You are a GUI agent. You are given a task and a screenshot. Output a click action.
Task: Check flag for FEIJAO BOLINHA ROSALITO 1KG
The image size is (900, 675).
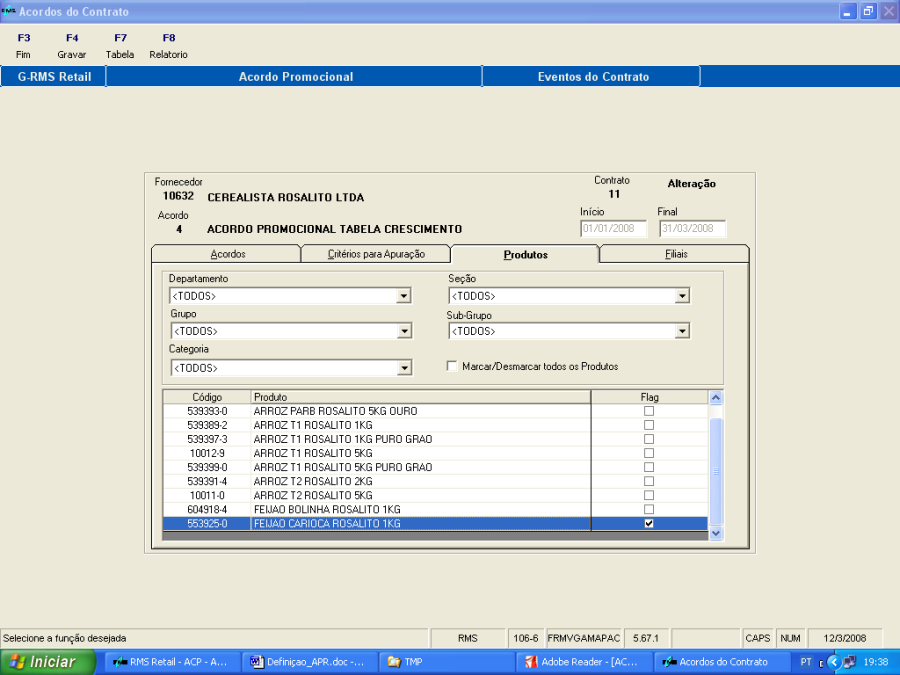tap(649, 509)
